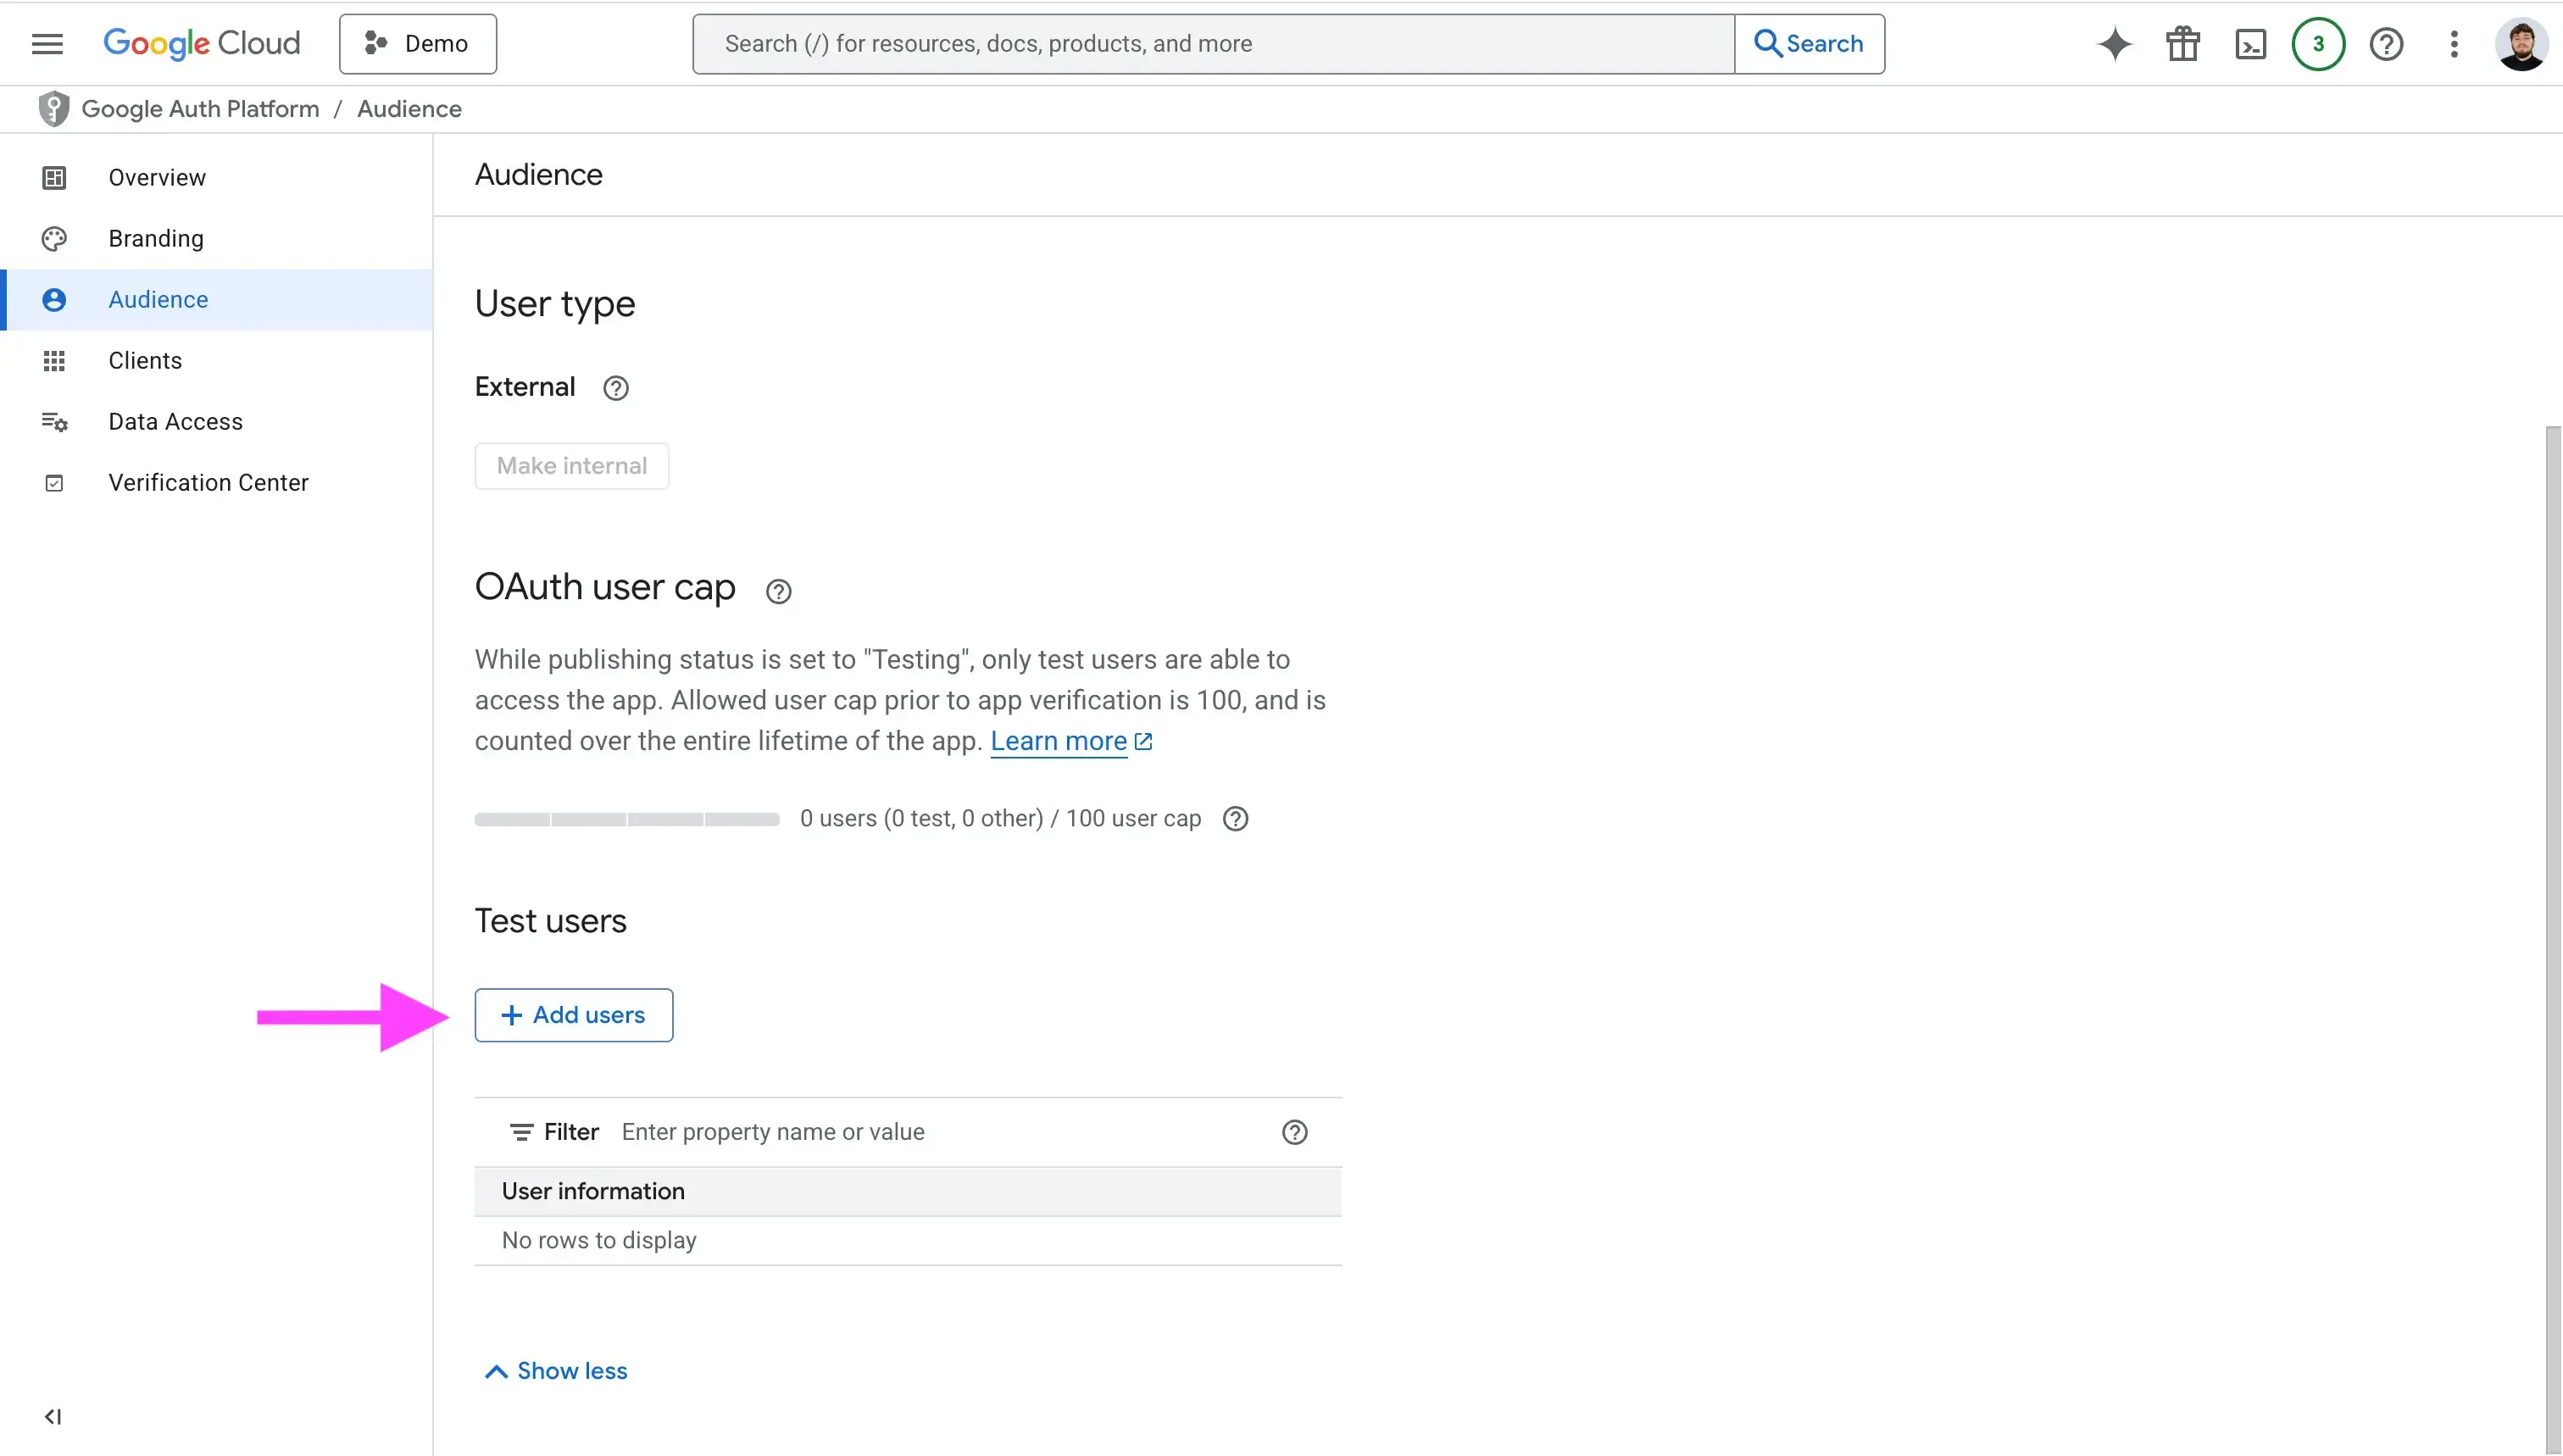
Task: View the OAuth user cap help tooltip
Action: pos(777,590)
